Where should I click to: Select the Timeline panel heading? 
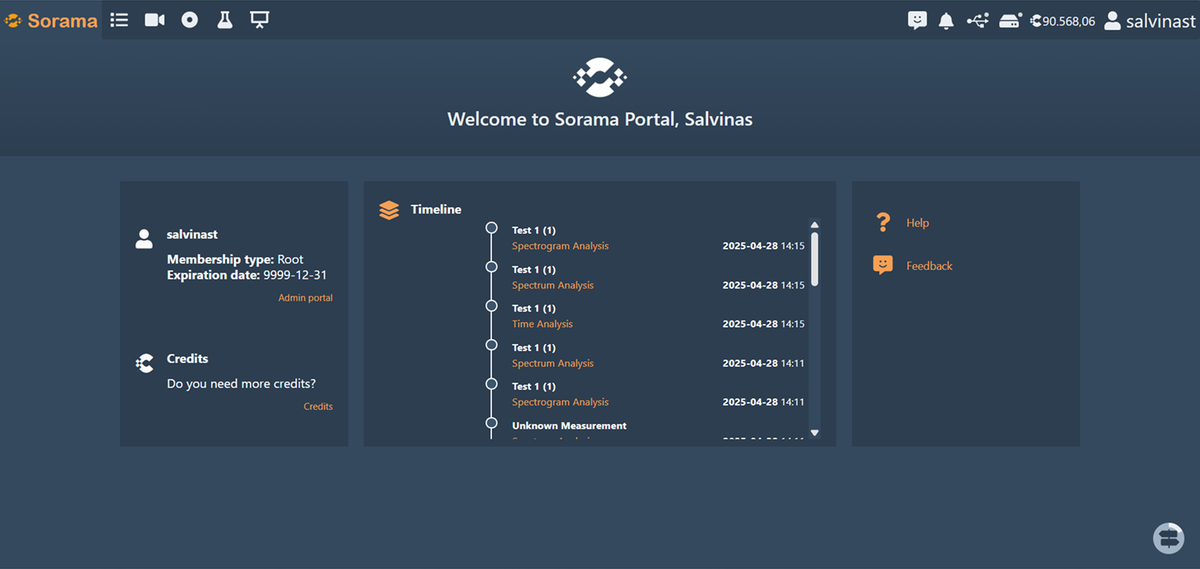click(436, 210)
